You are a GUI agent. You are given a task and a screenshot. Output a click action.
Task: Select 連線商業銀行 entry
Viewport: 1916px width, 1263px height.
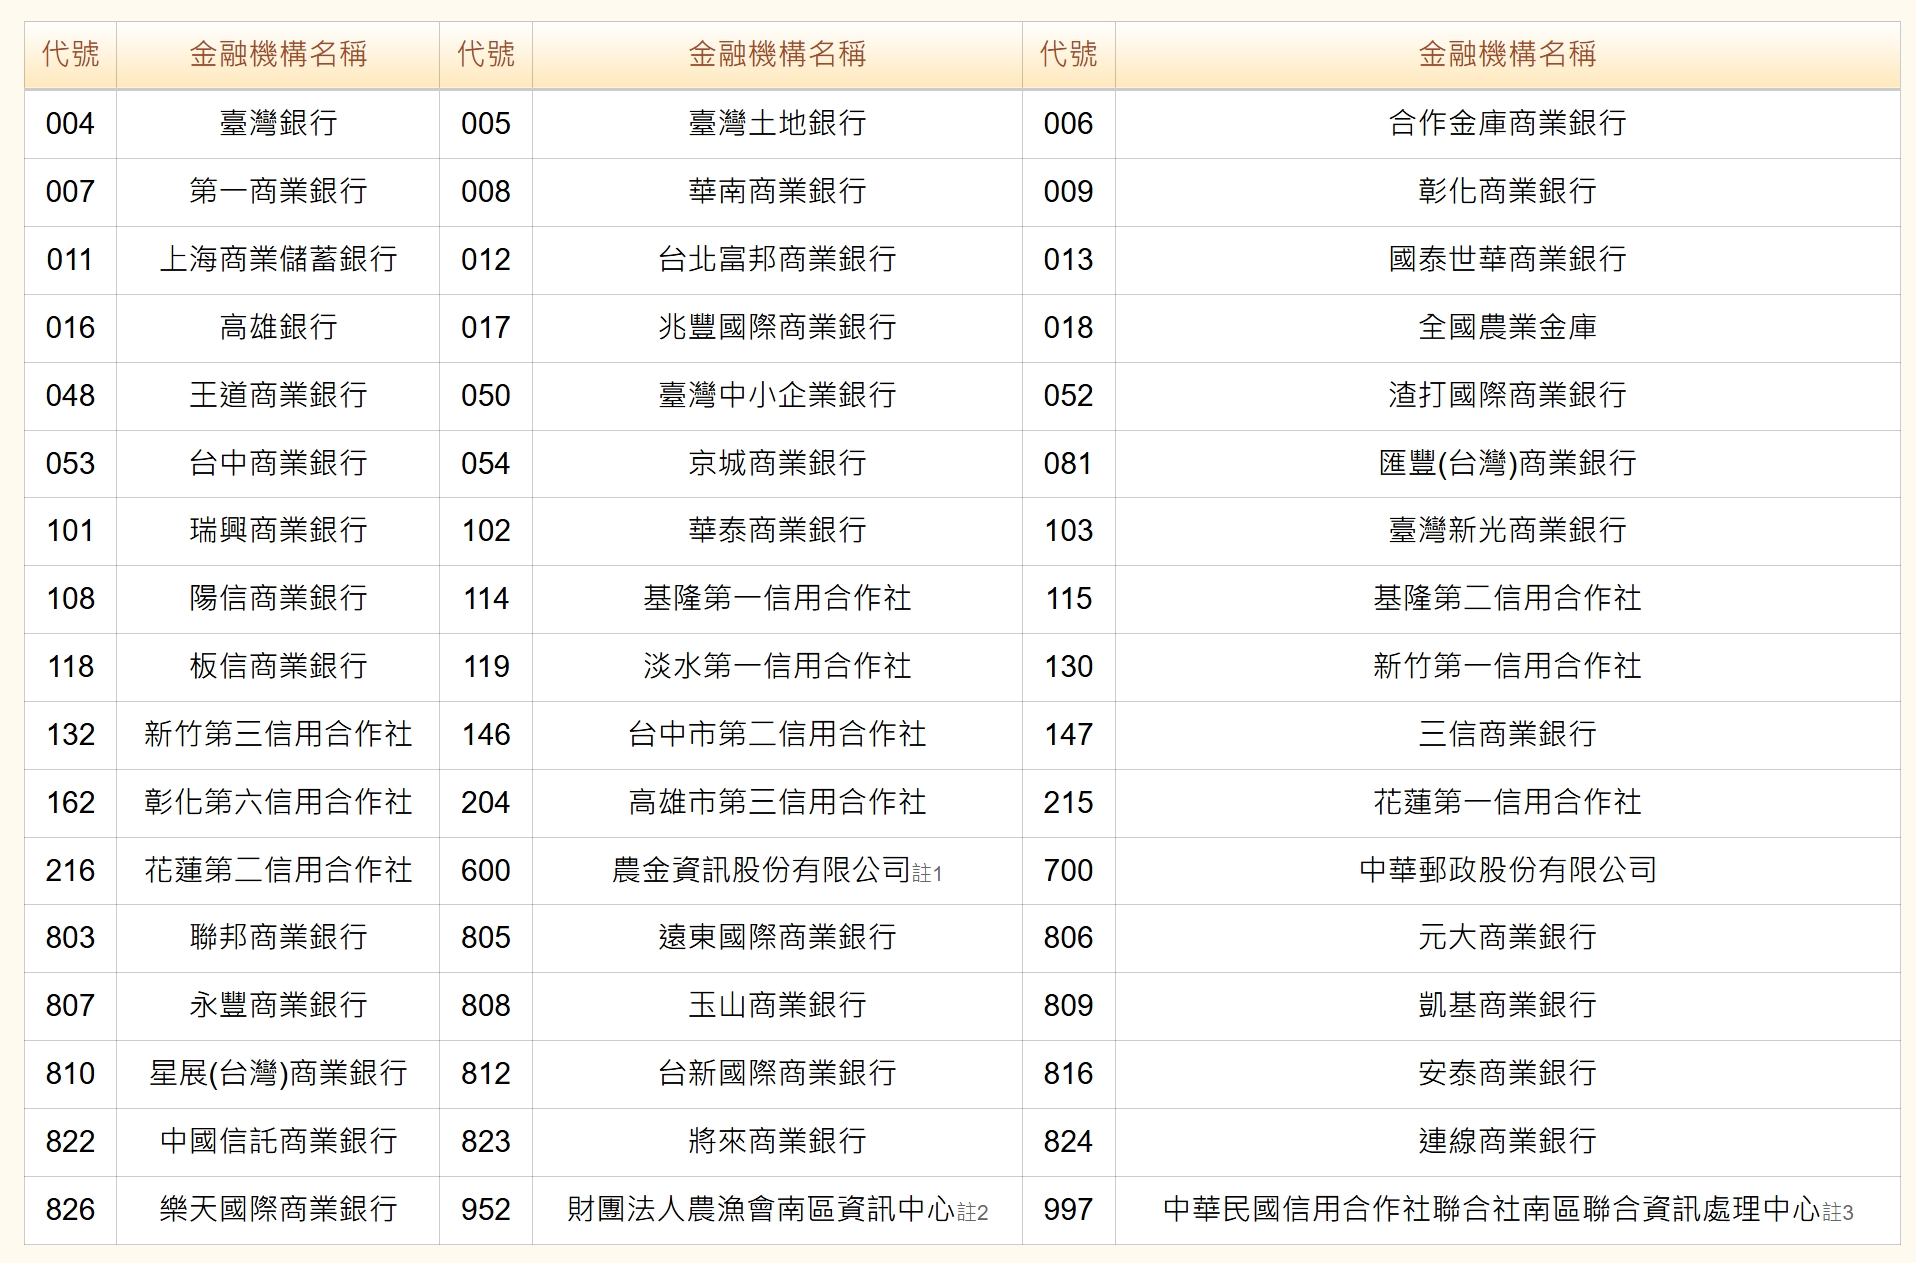1507,1141
